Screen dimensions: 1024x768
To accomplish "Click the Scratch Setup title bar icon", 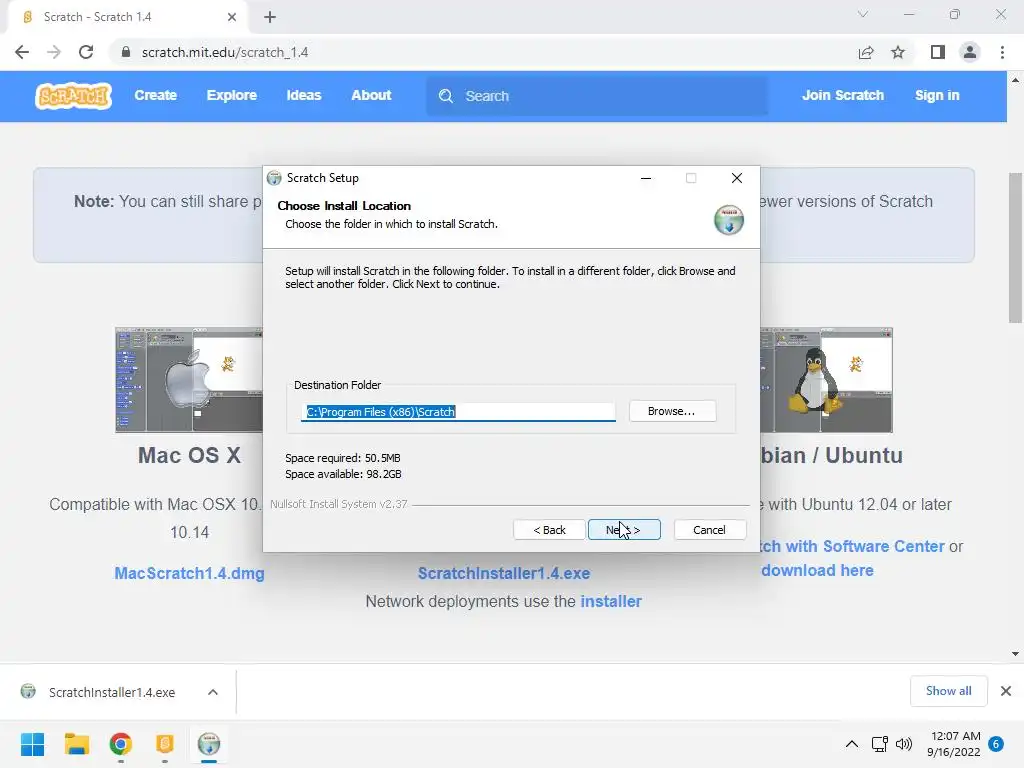I will 274,178.
